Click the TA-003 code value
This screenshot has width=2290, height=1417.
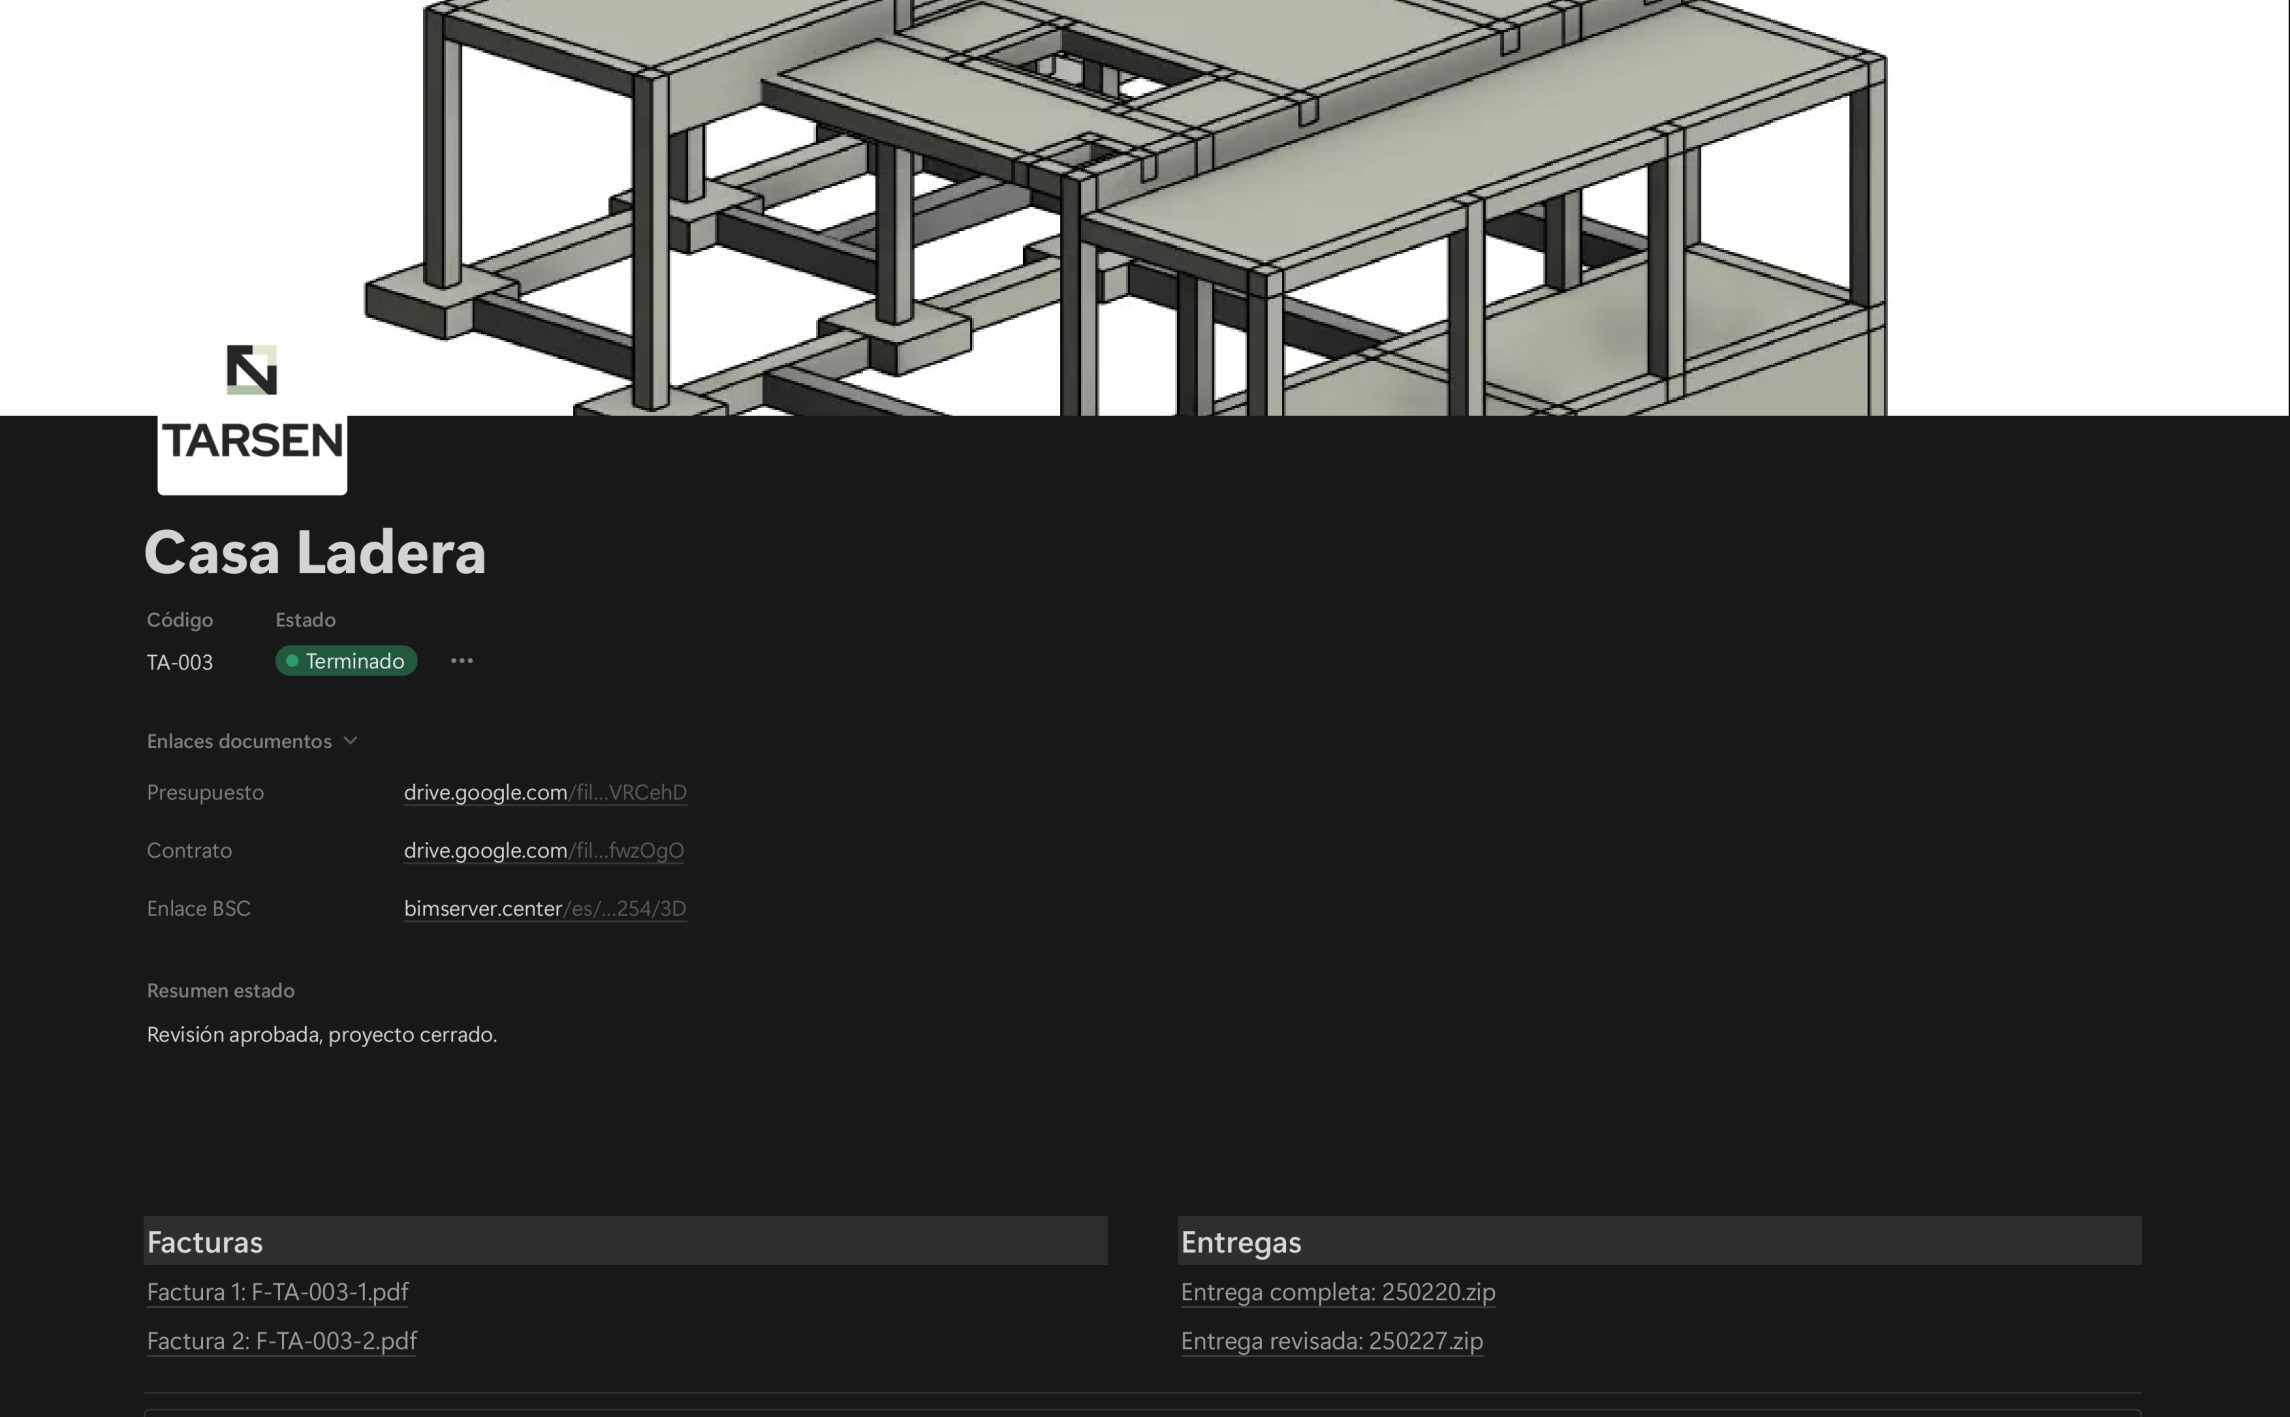pyautogui.click(x=180, y=662)
